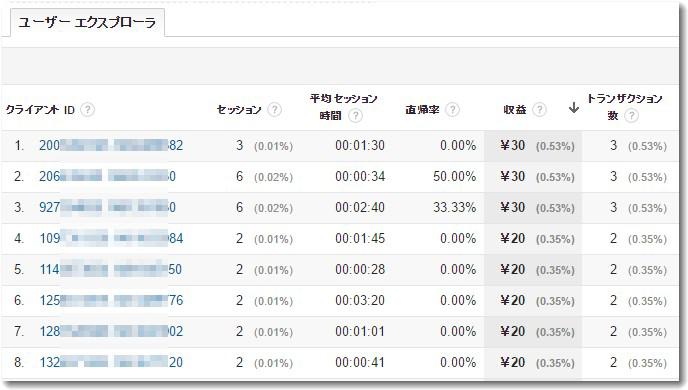The height and width of the screenshot is (390, 688).
Task: Select session time 00:03:20 cell
Action: click(360, 301)
